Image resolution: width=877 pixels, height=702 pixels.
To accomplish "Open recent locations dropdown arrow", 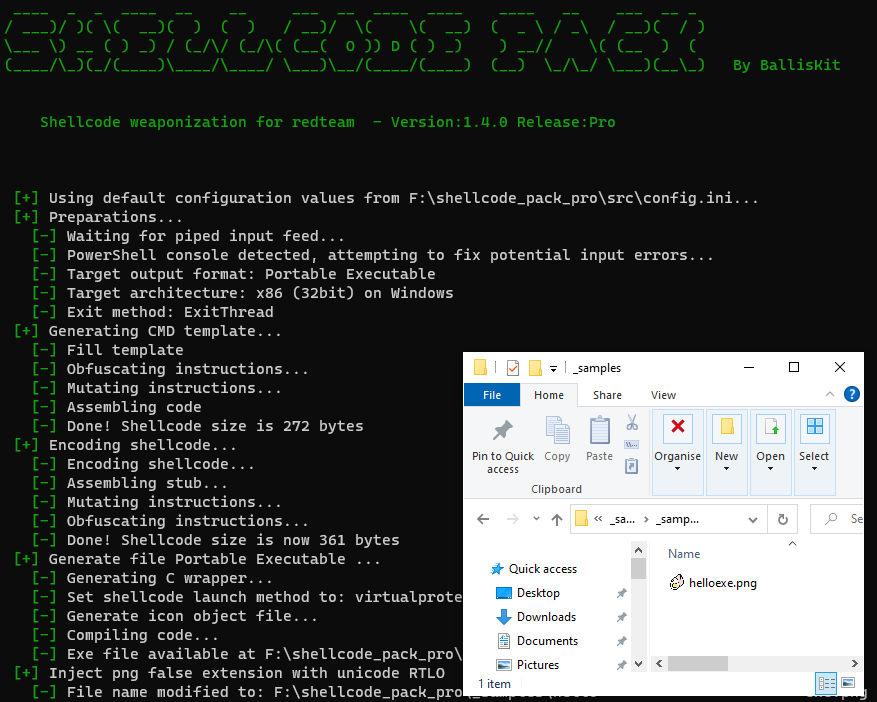I will (536, 519).
